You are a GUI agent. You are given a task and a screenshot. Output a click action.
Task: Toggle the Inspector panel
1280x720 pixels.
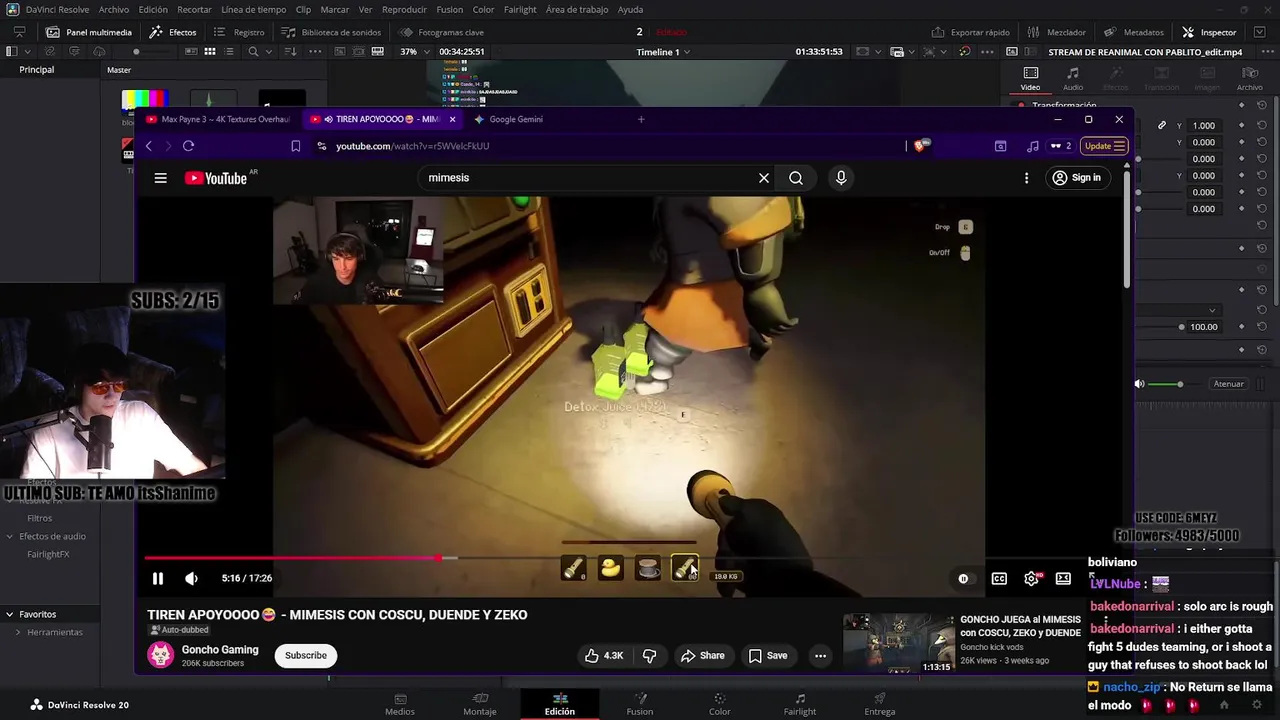click(1209, 32)
